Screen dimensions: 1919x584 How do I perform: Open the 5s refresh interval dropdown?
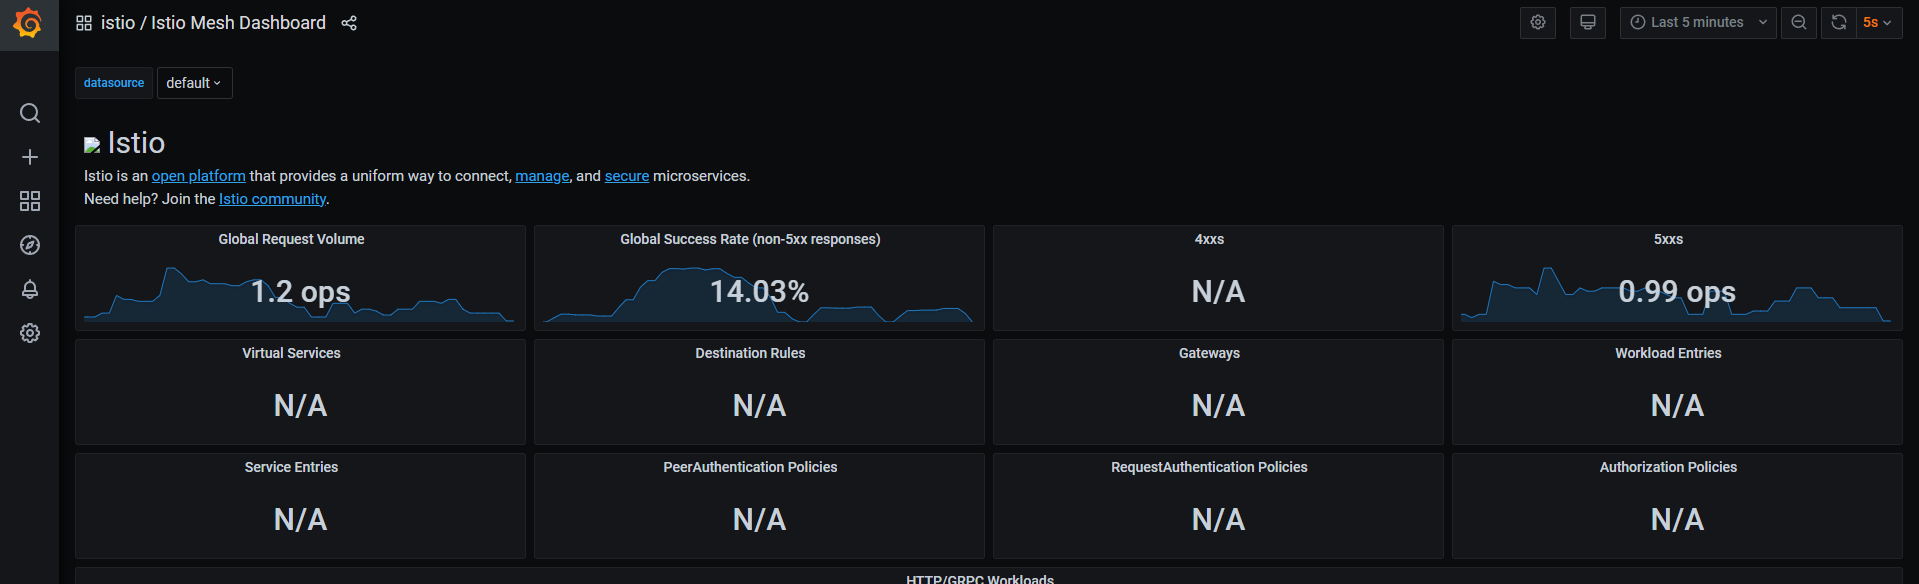[x=1879, y=22]
